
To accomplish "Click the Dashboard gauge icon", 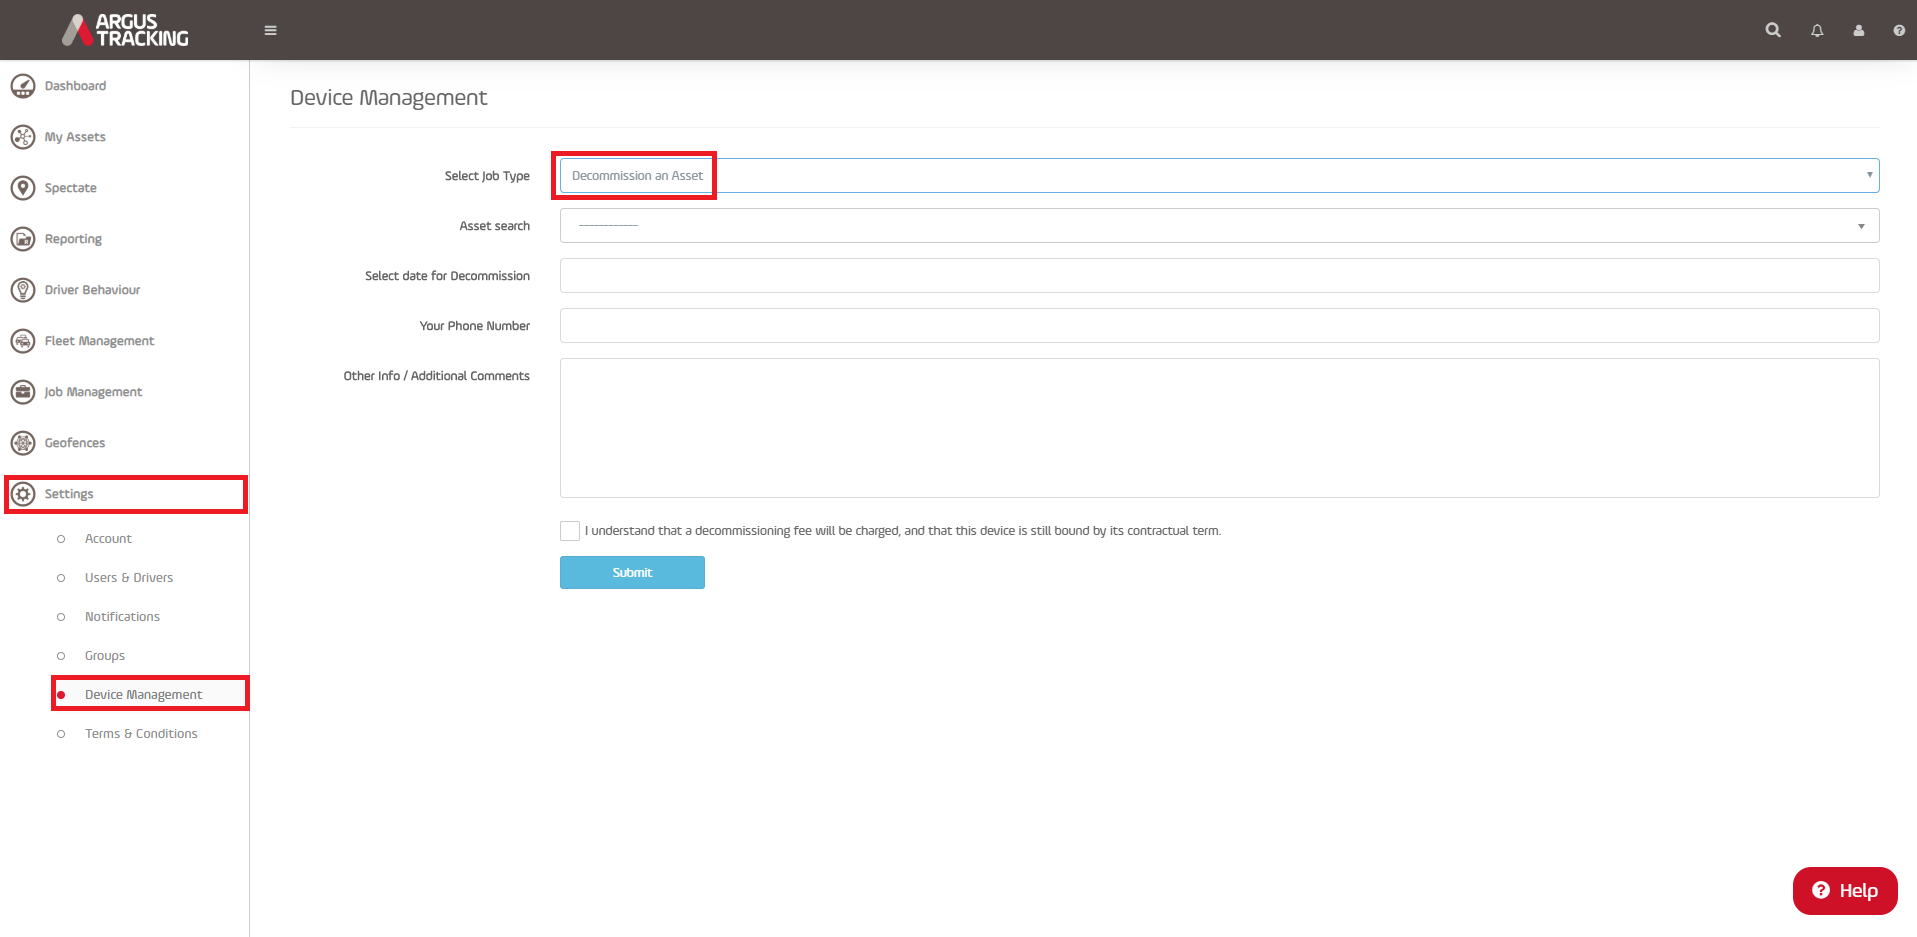I will (23, 86).
